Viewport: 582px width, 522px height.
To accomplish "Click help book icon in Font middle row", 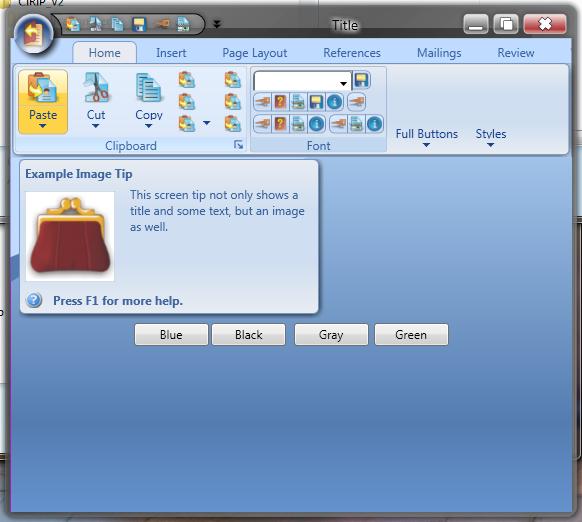I will click(281, 102).
